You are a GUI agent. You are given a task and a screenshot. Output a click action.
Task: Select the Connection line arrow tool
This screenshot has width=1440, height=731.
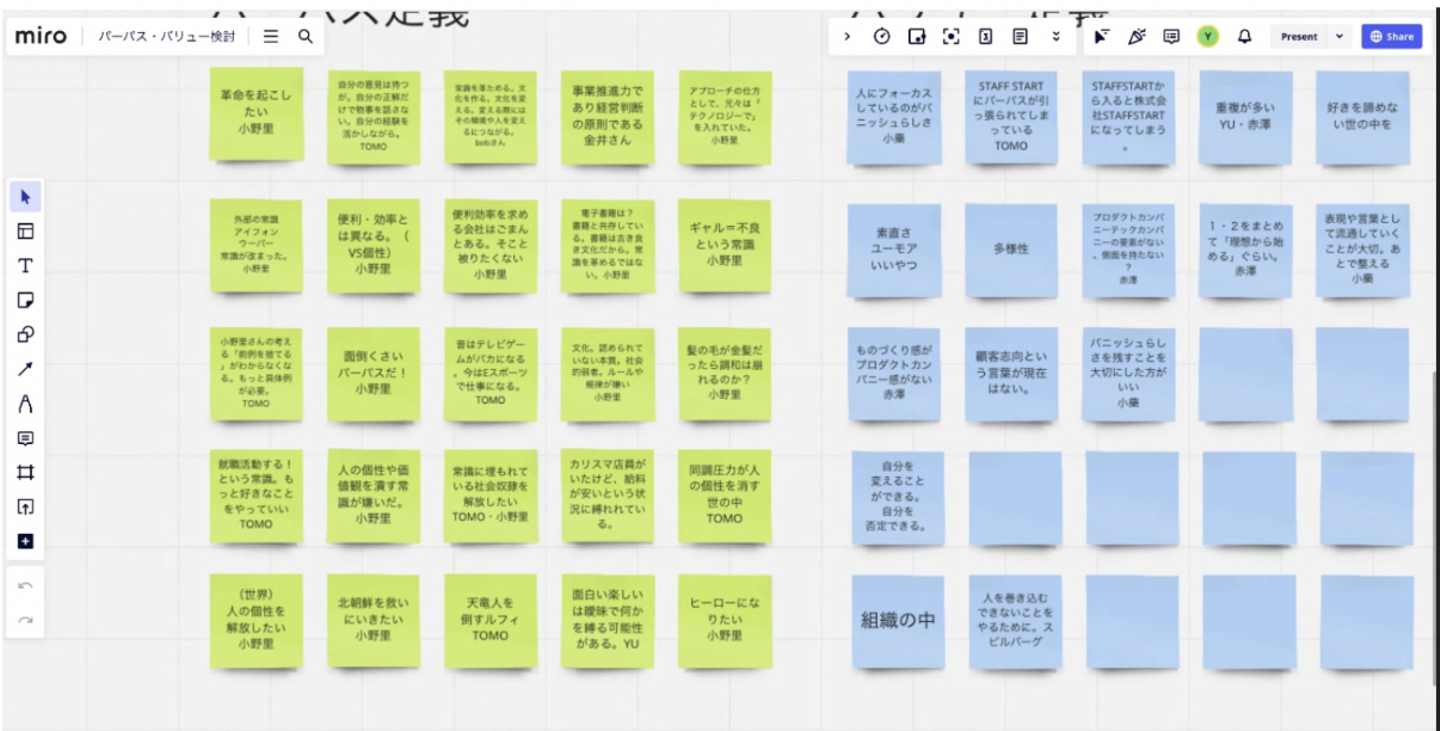25,369
